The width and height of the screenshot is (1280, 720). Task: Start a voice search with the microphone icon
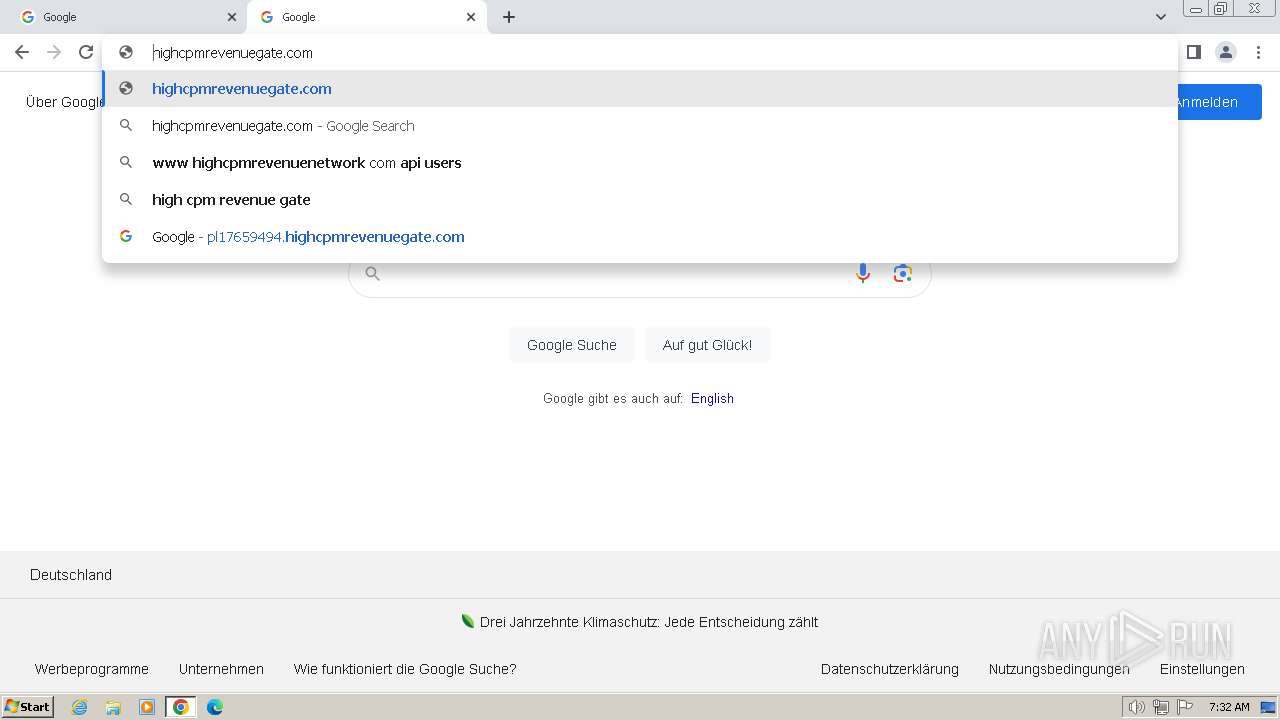point(863,273)
